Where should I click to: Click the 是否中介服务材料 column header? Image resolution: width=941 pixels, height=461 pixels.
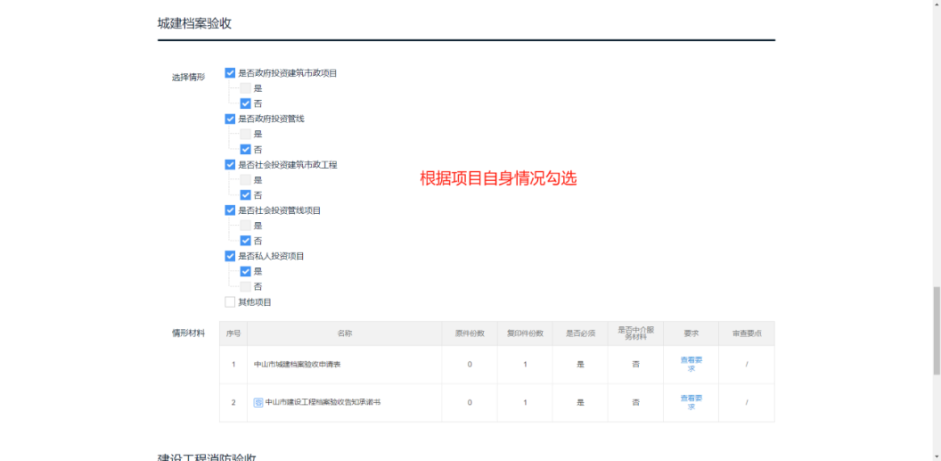coord(636,334)
